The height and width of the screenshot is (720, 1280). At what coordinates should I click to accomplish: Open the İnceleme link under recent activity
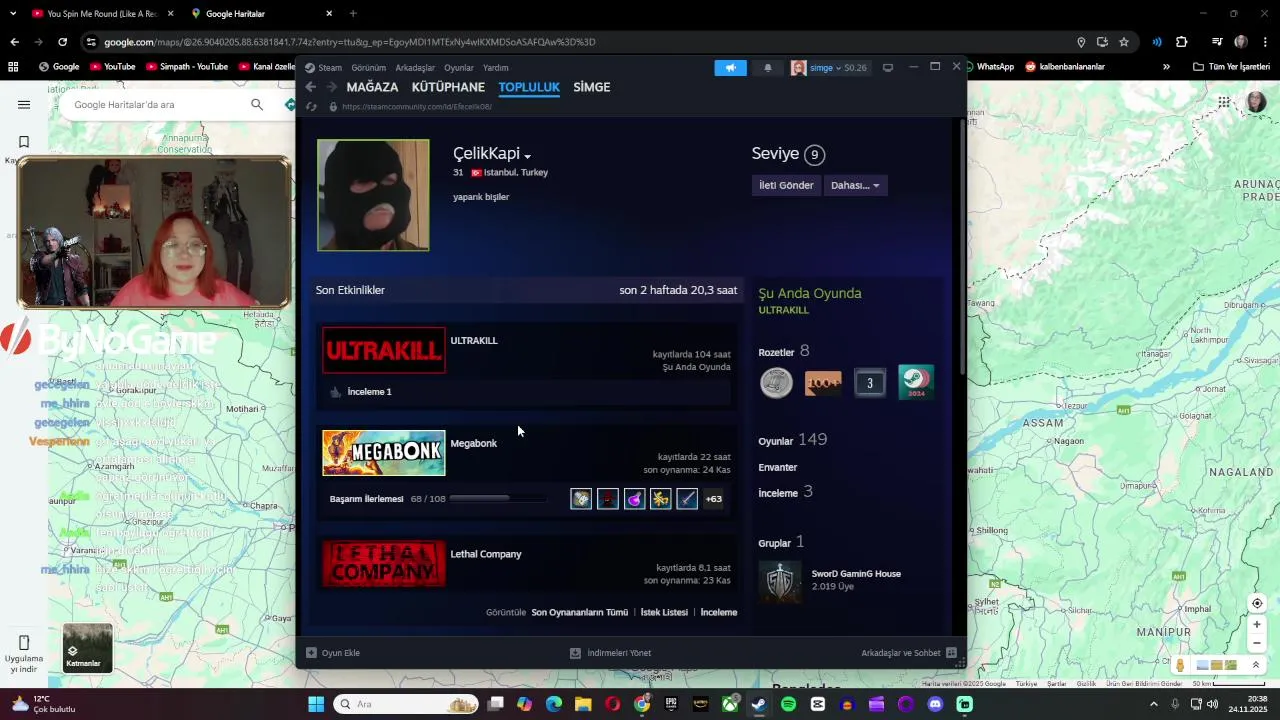tap(718, 612)
